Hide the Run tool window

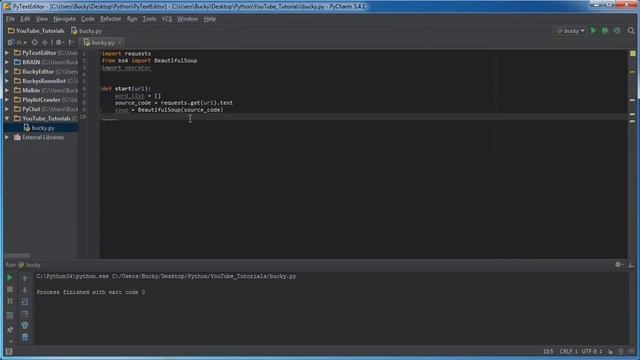631,264
